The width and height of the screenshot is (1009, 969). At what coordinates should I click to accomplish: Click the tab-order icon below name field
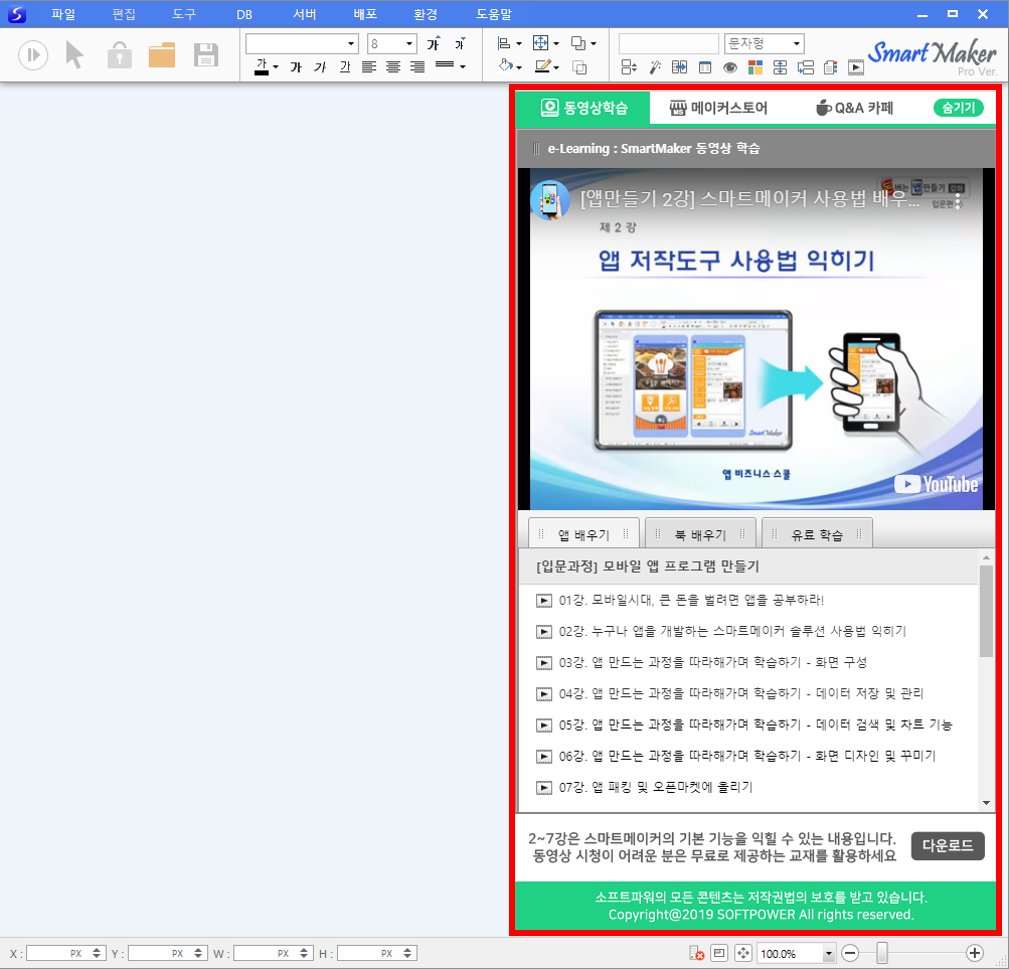coord(629,67)
